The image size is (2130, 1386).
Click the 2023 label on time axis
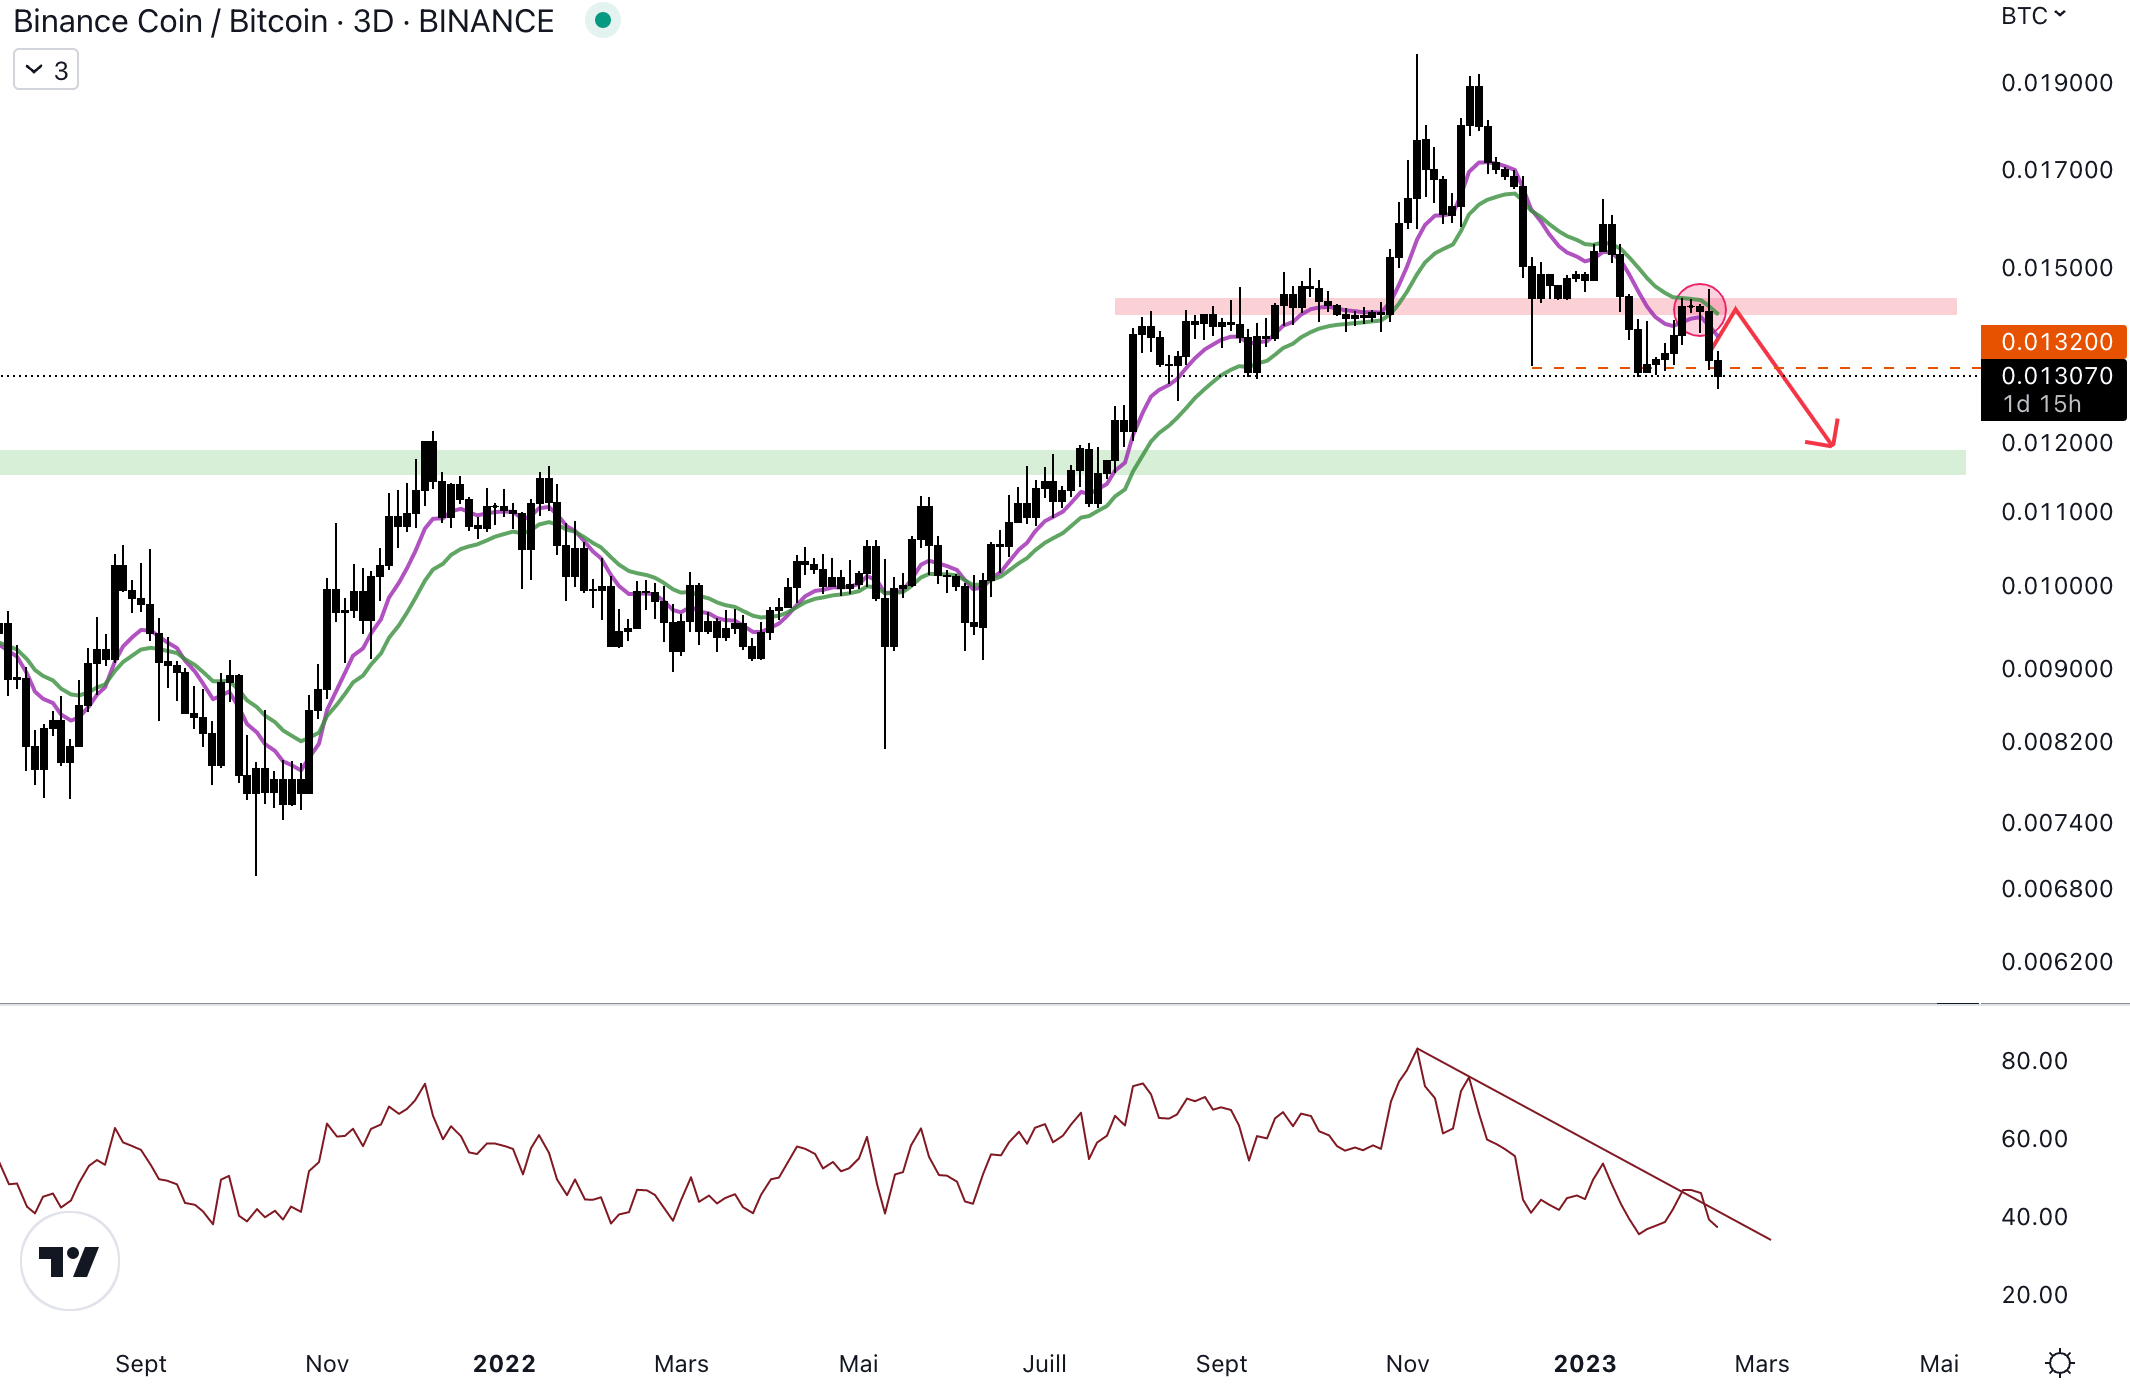coord(1584,1363)
